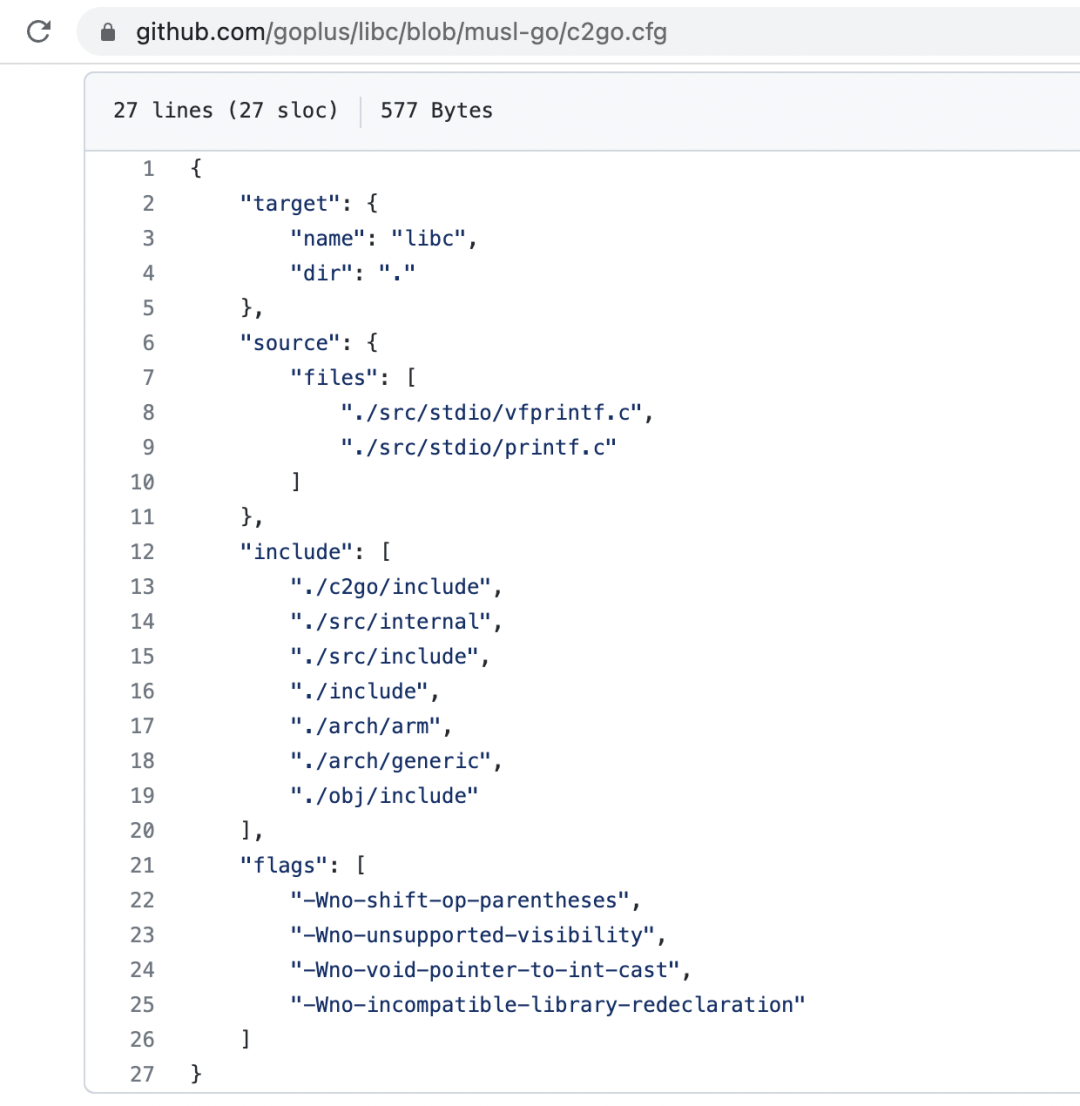Click line number 21
The height and width of the screenshot is (1106, 1080).
click(142, 865)
